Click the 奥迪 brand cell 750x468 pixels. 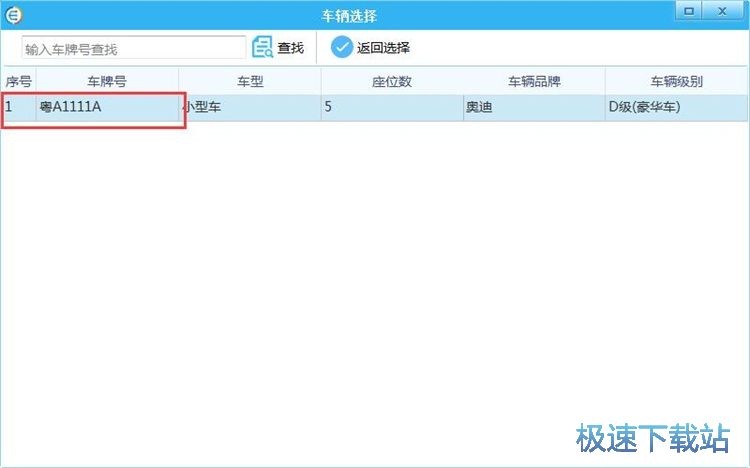point(534,107)
